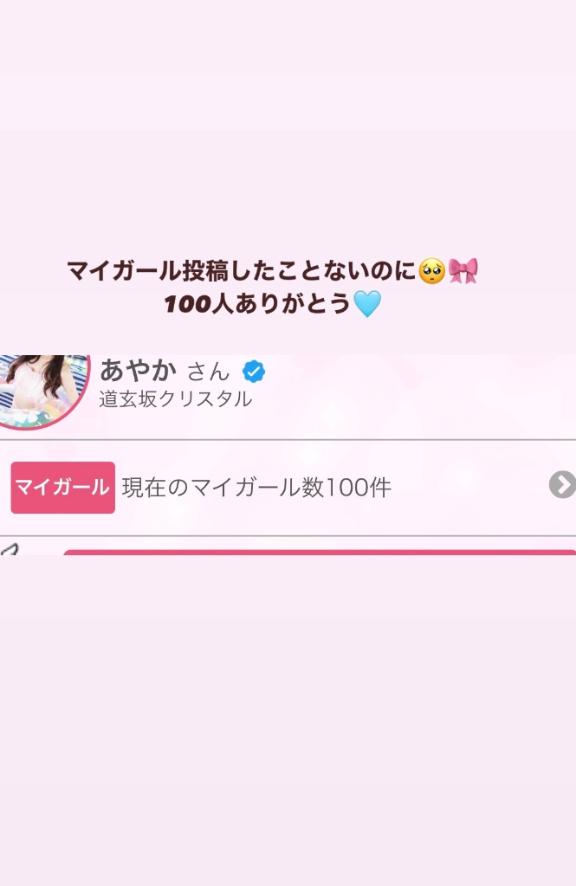Click the caption line マイガール投稿したことないのに
Screen dimensions: 576x886
click(242, 271)
